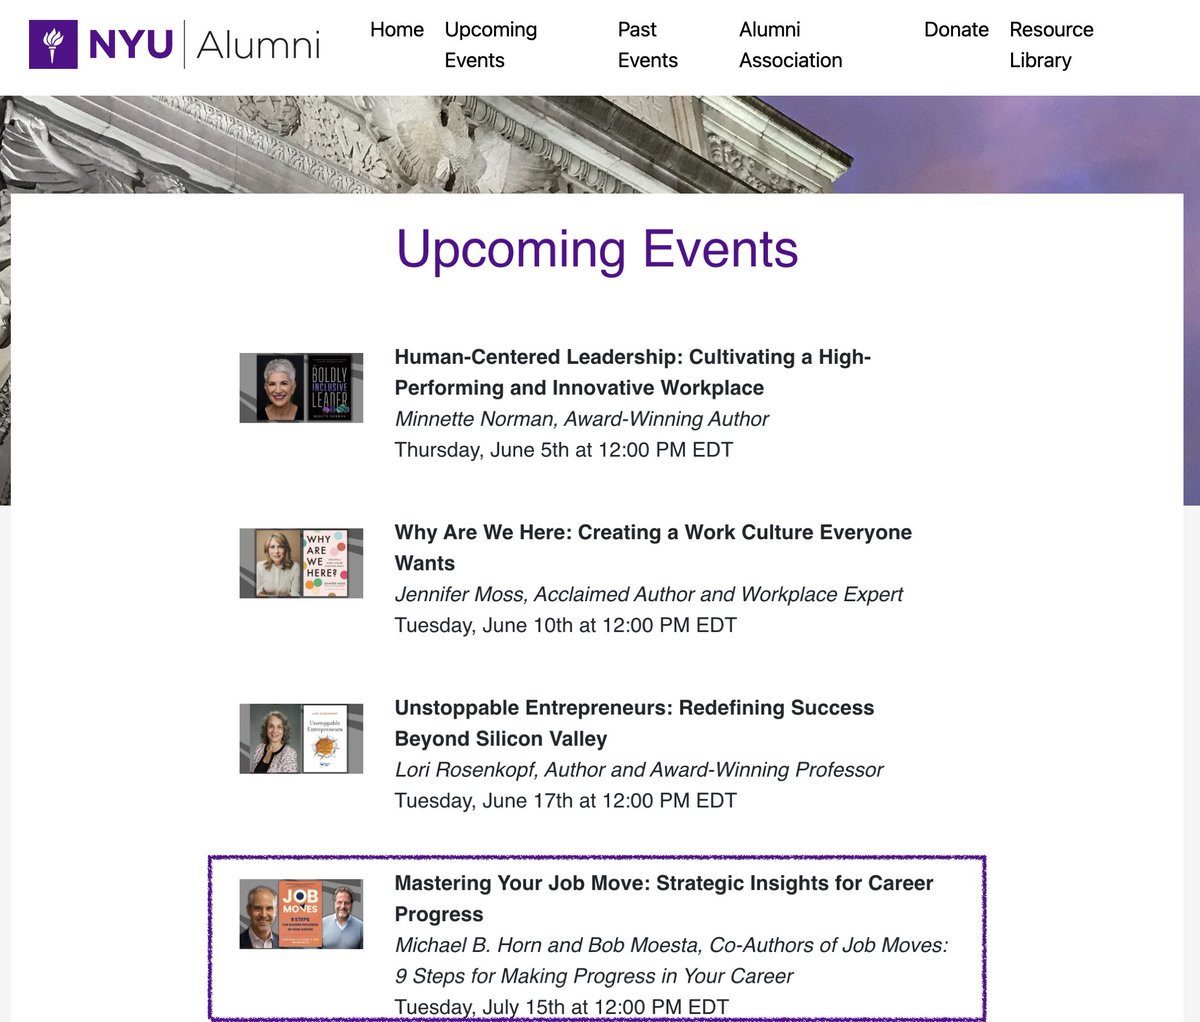Click 'Lori Rosenkopf, Author and Award-Winning Professor'

pos(639,770)
